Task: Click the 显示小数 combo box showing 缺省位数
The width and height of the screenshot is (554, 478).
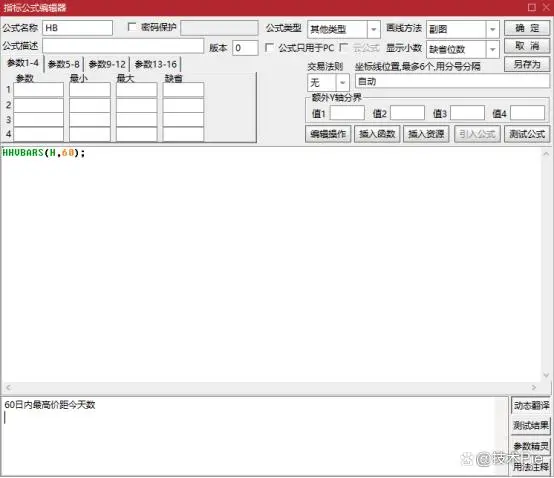Action: point(463,49)
